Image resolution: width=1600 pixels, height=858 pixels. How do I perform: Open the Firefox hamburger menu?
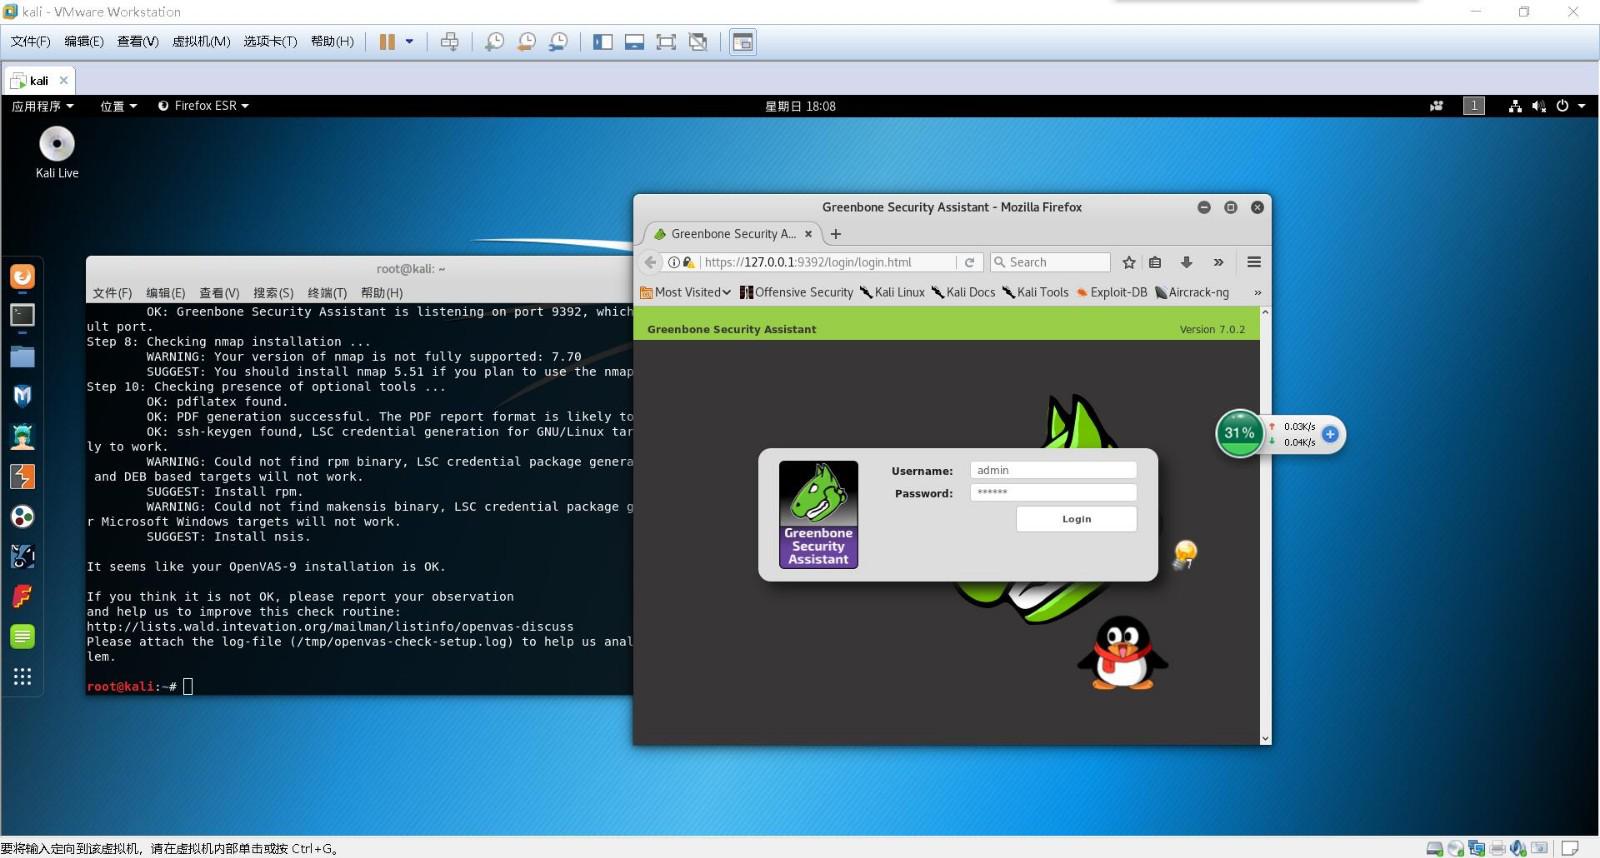click(x=1254, y=262)
